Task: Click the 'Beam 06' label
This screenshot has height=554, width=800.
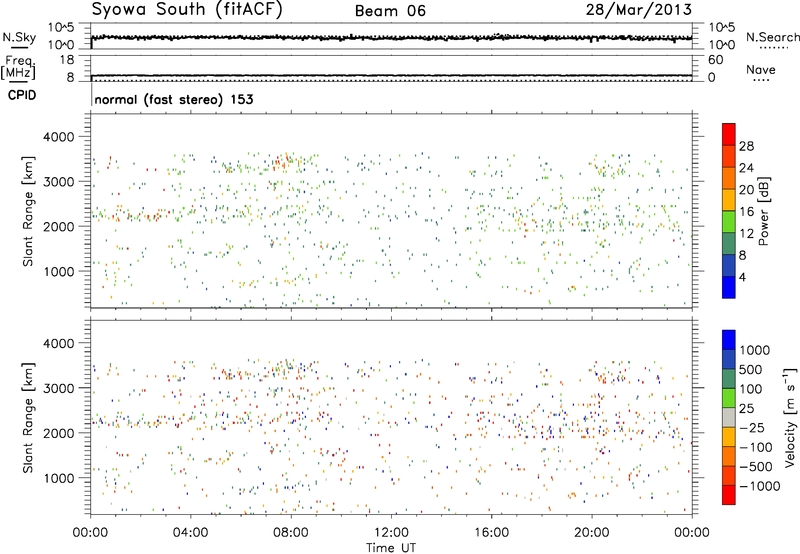Action: click(390, 11)
